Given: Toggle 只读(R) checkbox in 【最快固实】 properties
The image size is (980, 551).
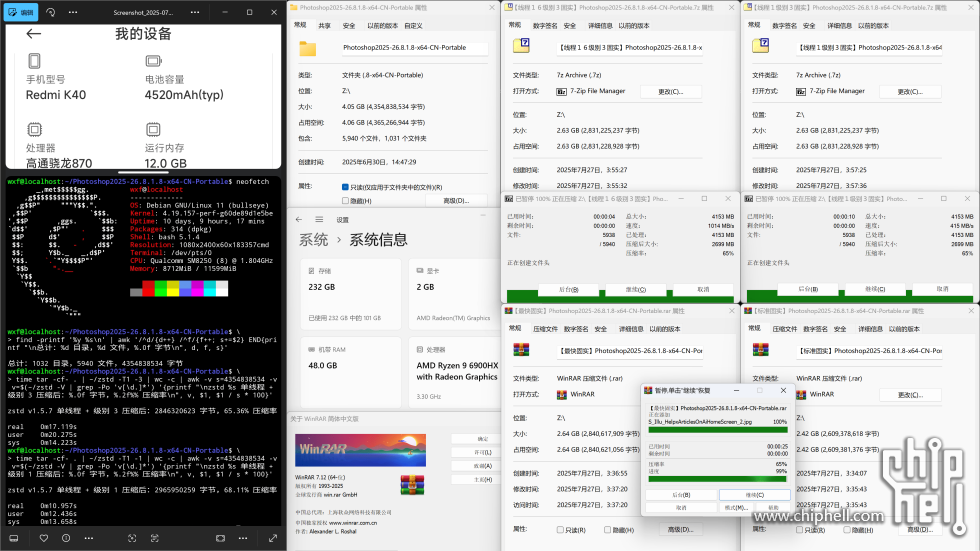Looking at the screenshot, I should point(560,530).
